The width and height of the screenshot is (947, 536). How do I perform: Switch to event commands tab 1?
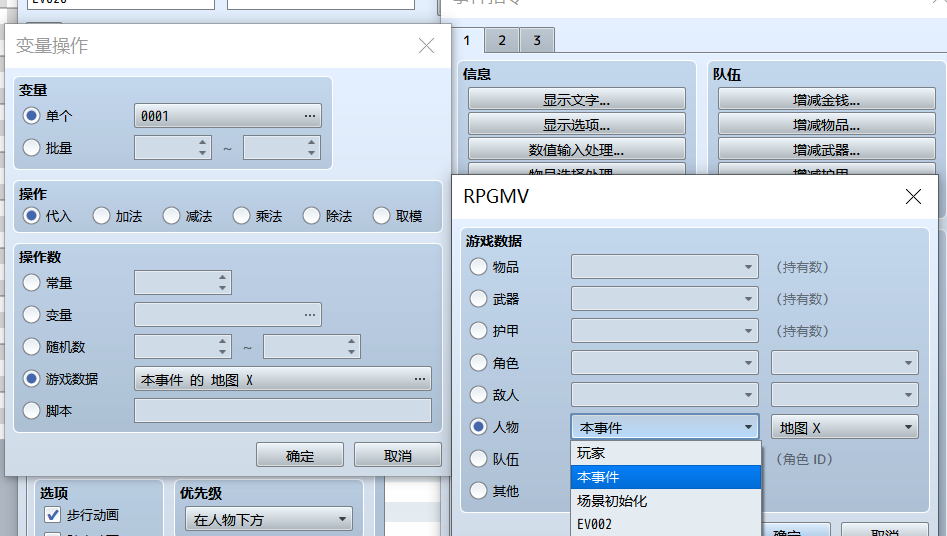[467, 40]
